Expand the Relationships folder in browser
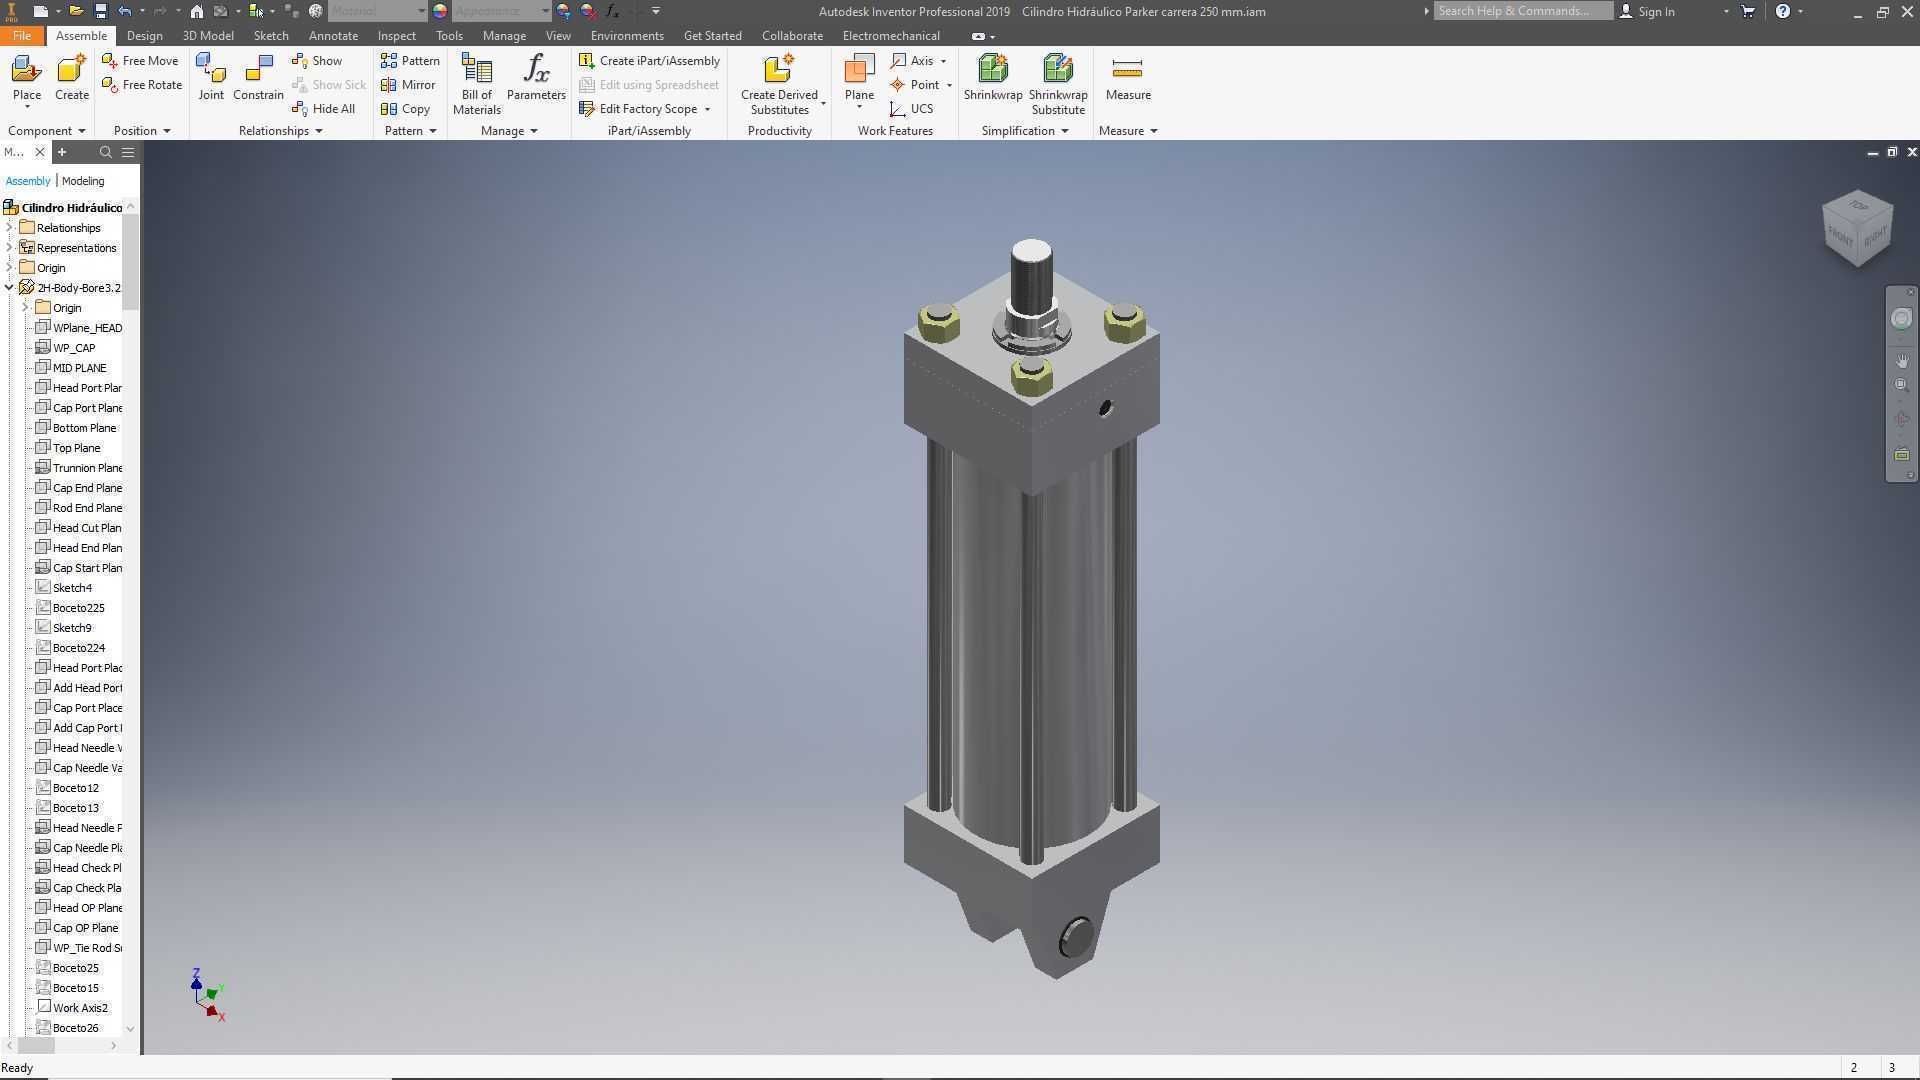Screen dimensions: 1920x1080 pyautogui.click(x=10, y=228)
